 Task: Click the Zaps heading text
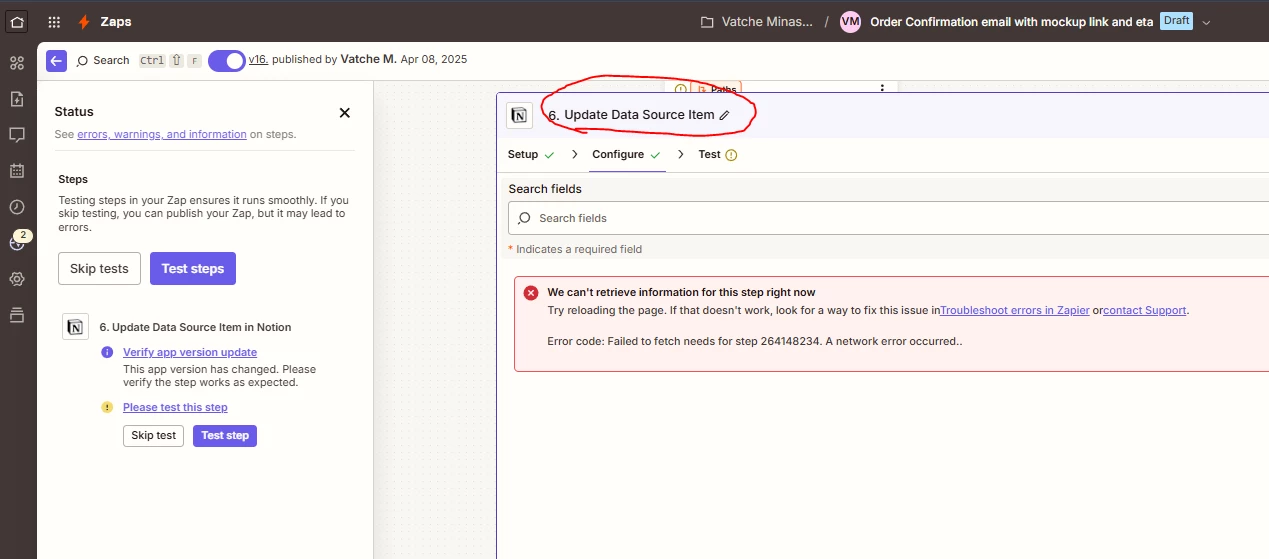pyautogui.click(x=116, y=22)
